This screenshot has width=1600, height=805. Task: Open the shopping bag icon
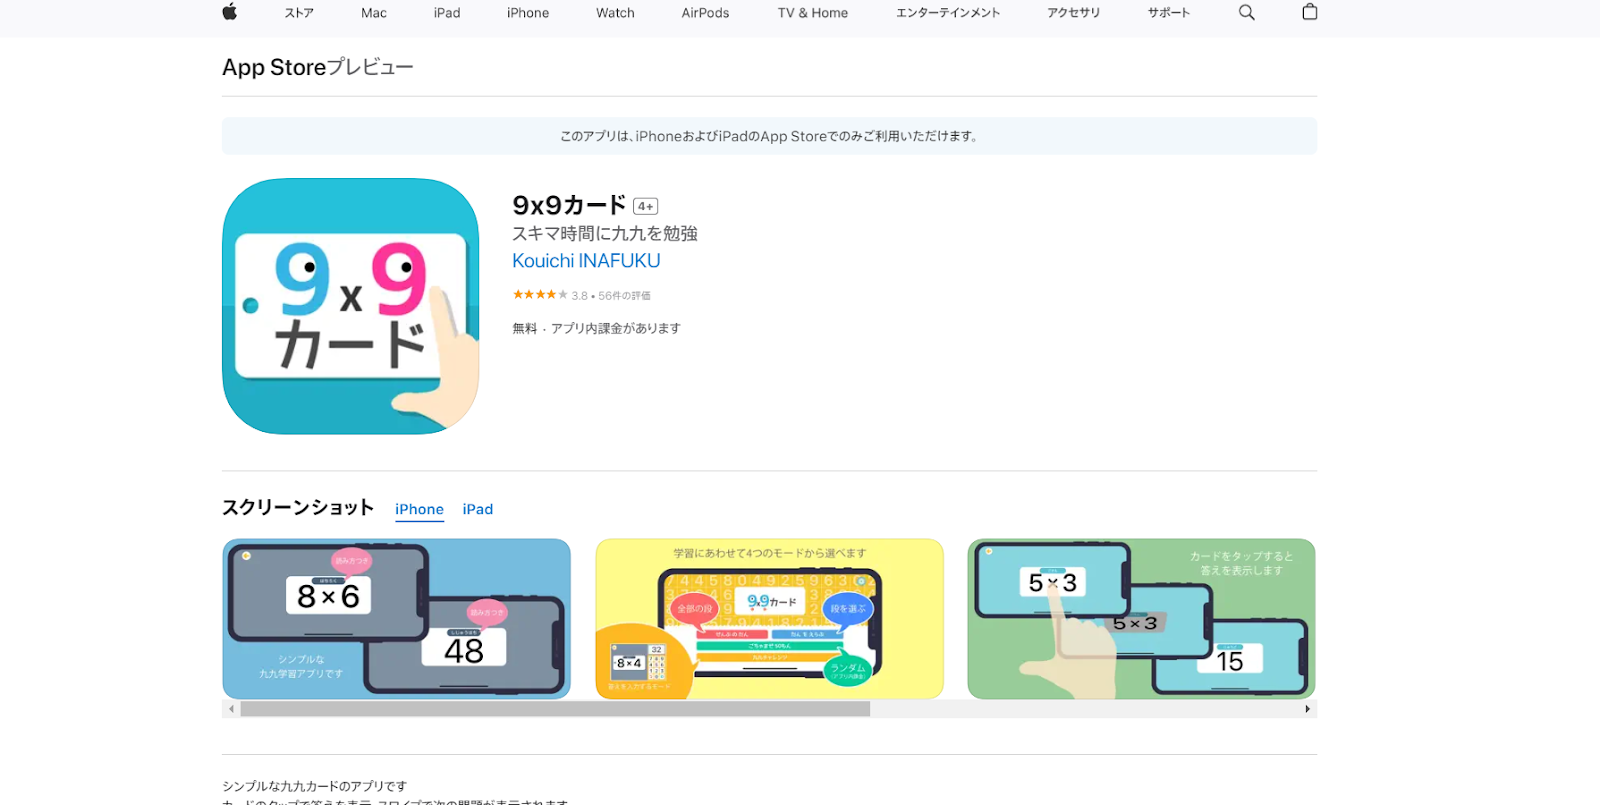pos(1310,12)
